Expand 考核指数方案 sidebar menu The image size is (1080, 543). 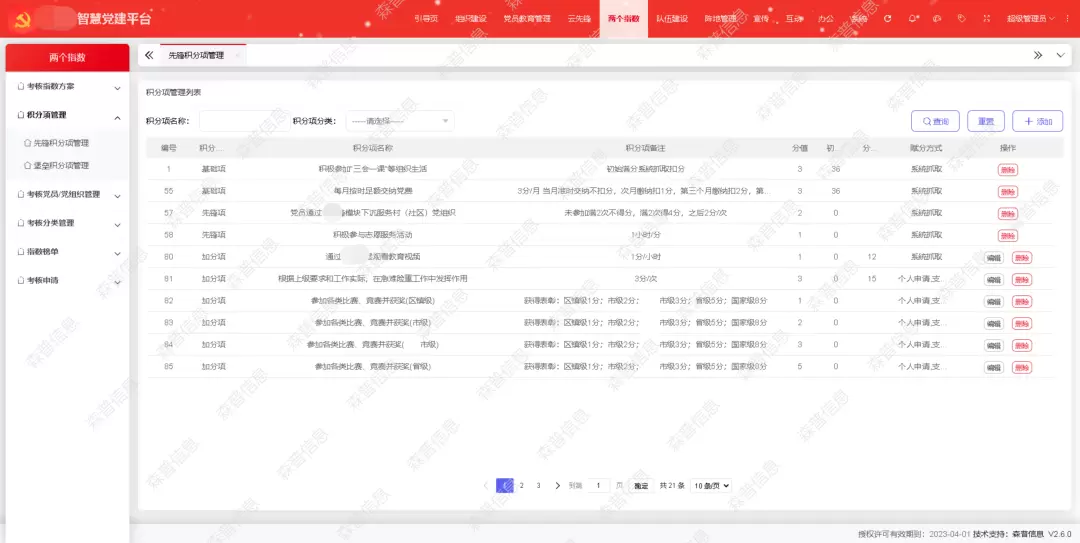pyautogui.click(x=67, y=87)
